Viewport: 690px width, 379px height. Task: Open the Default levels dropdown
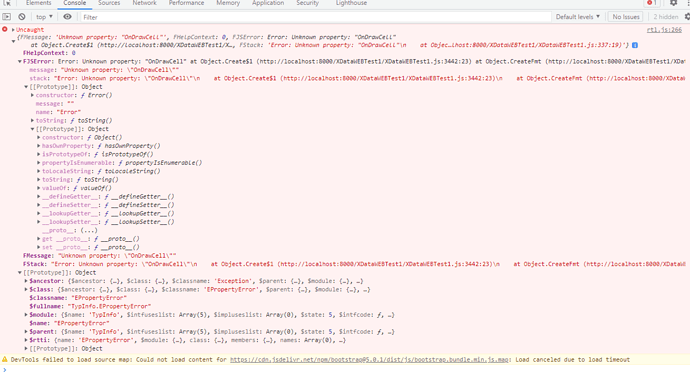(577, 17)
